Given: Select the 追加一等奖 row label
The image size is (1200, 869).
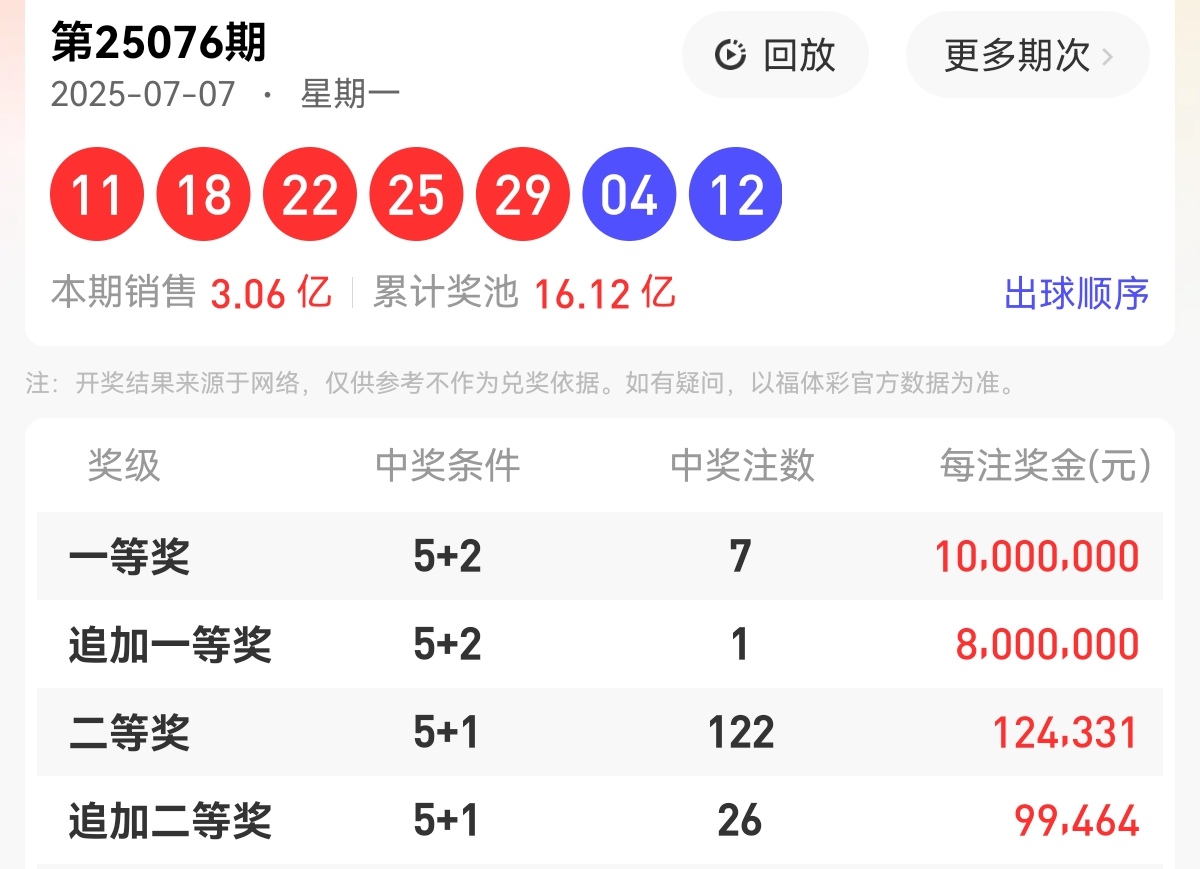Looking at the screenshot, I should click(170, 645).
